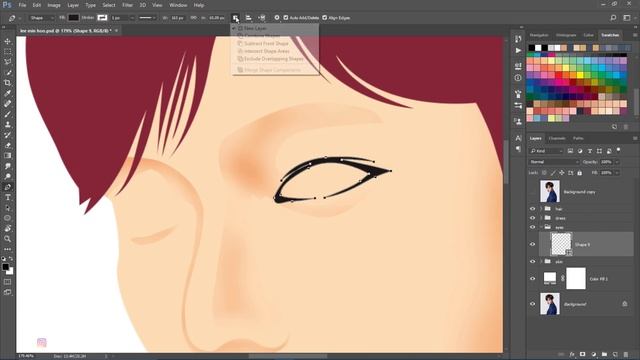Image resolution: width=640 pixels, height=360 pixels.
Task: Open the Layers panel menu icon
Action: pos(635,138)
